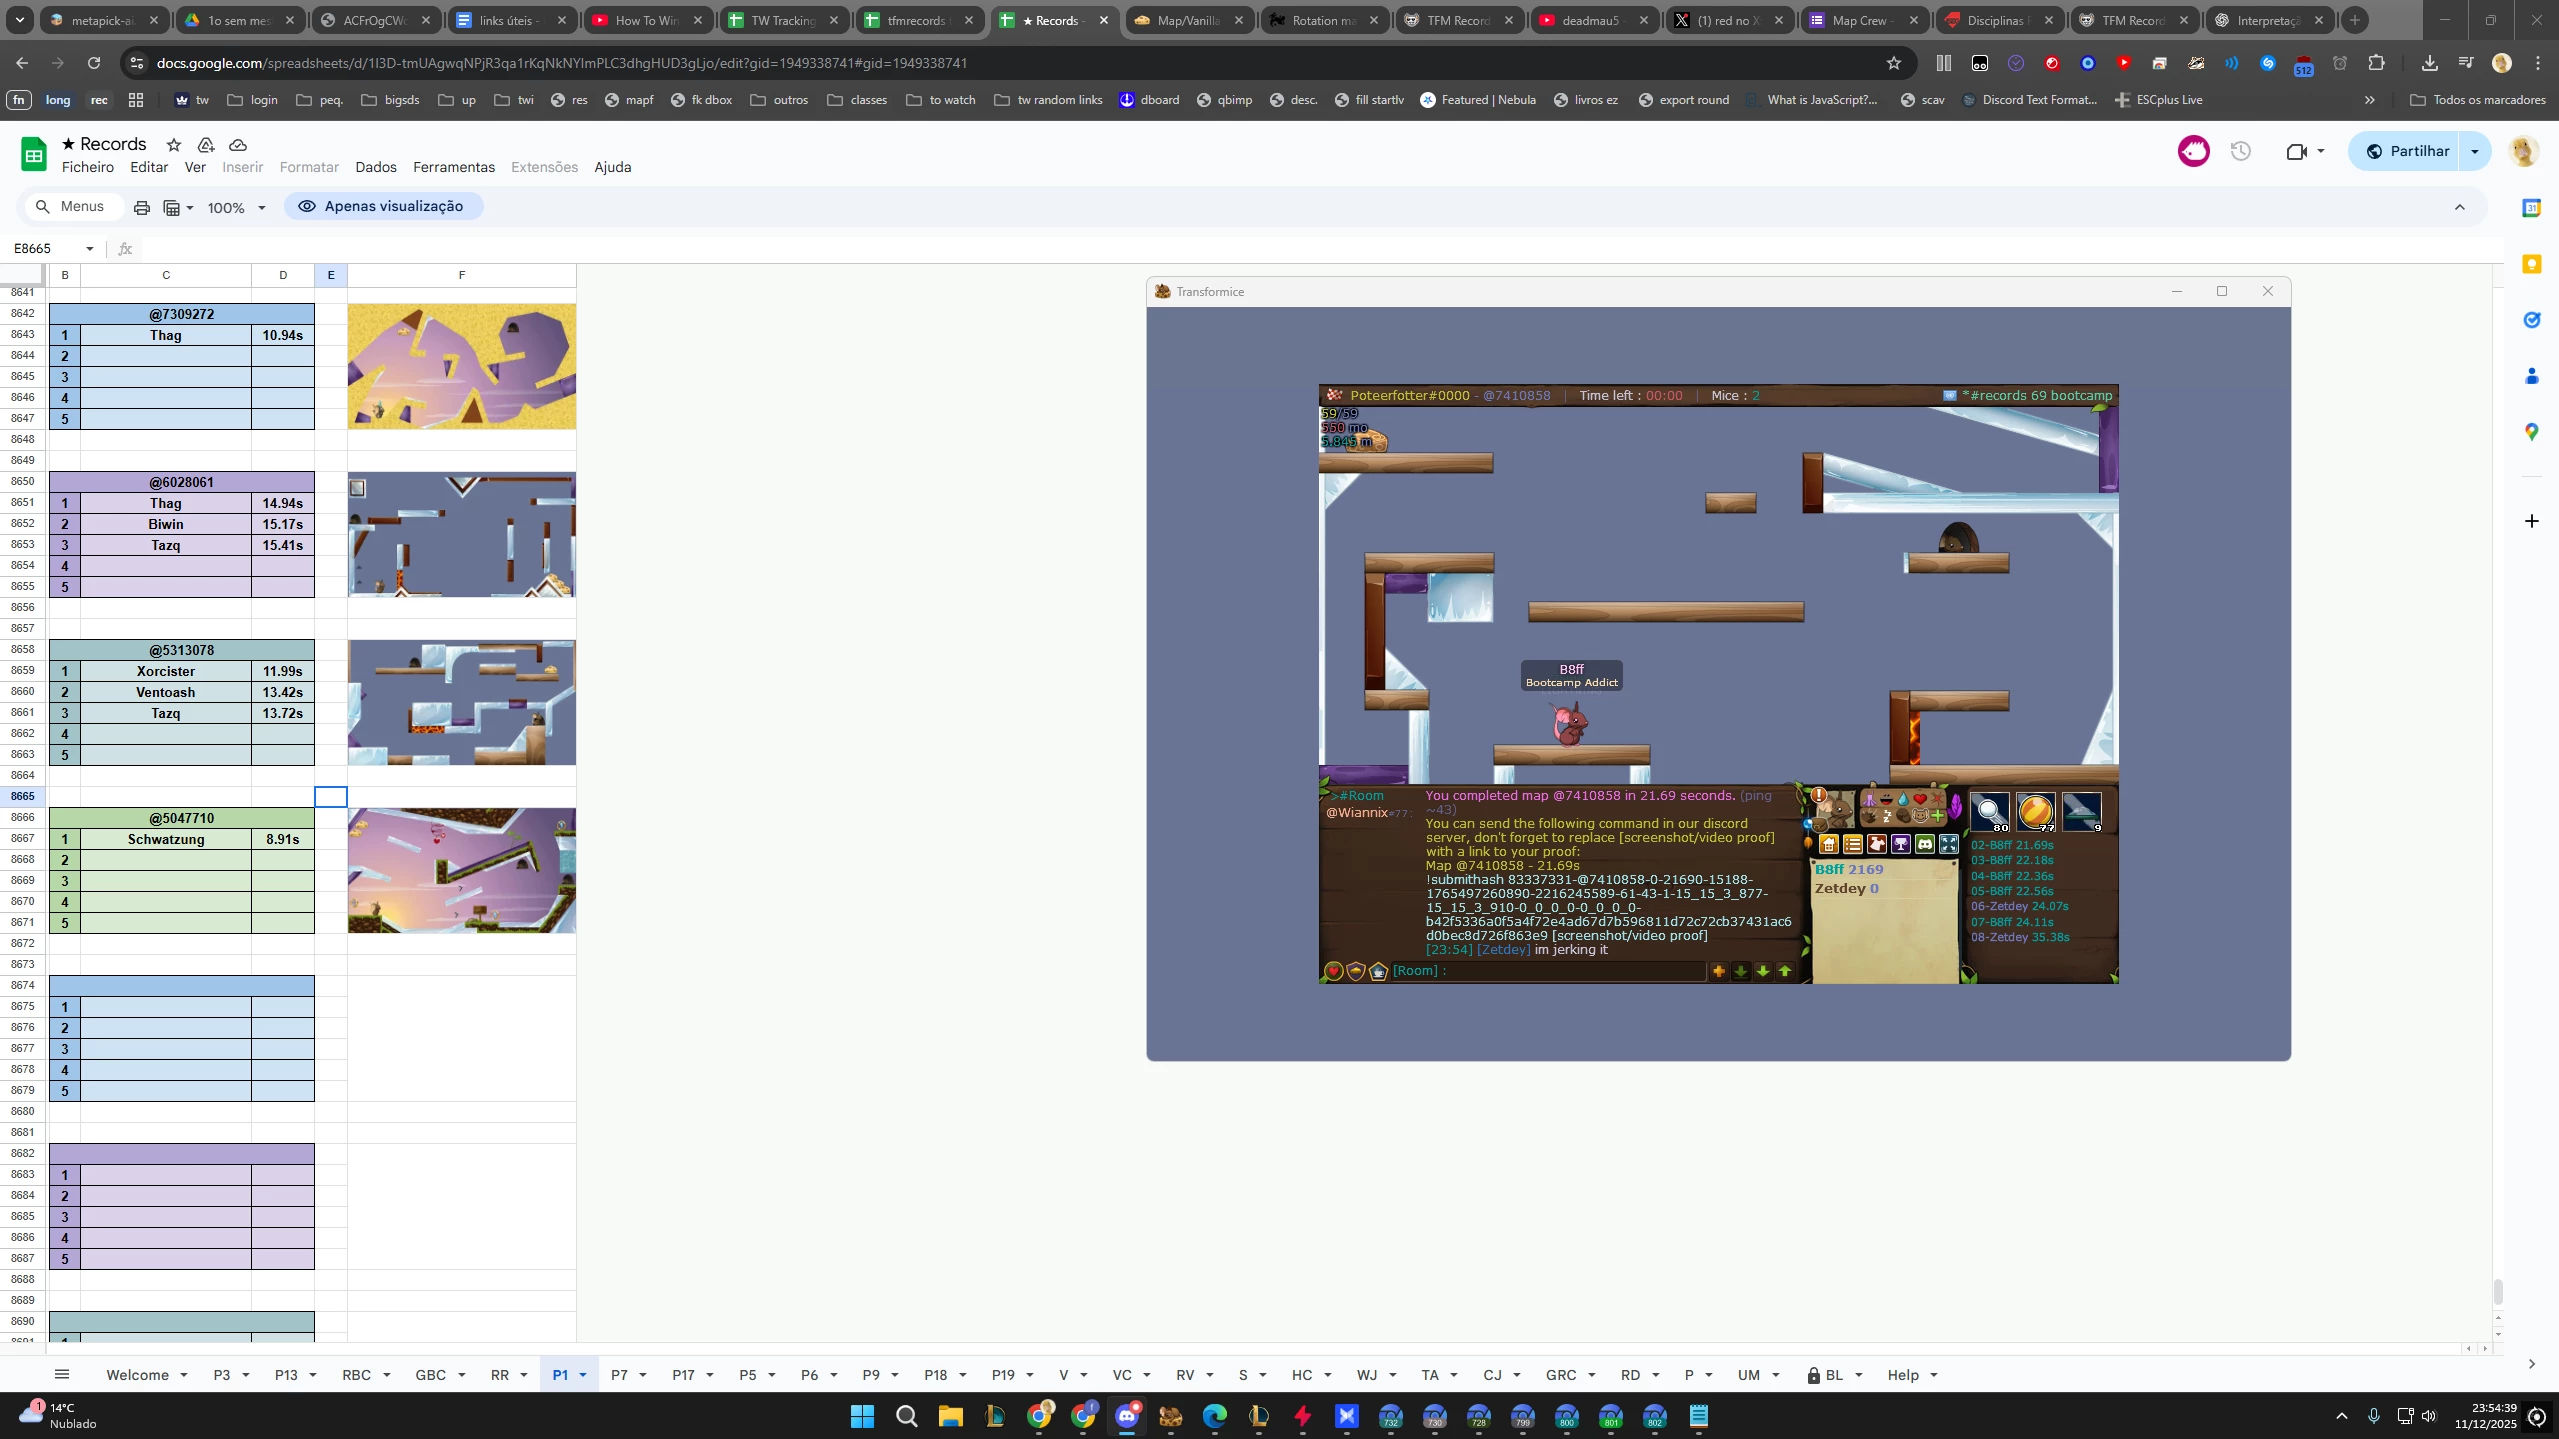Open the Editar menu

pyautogui.click(x=149, y=167)
